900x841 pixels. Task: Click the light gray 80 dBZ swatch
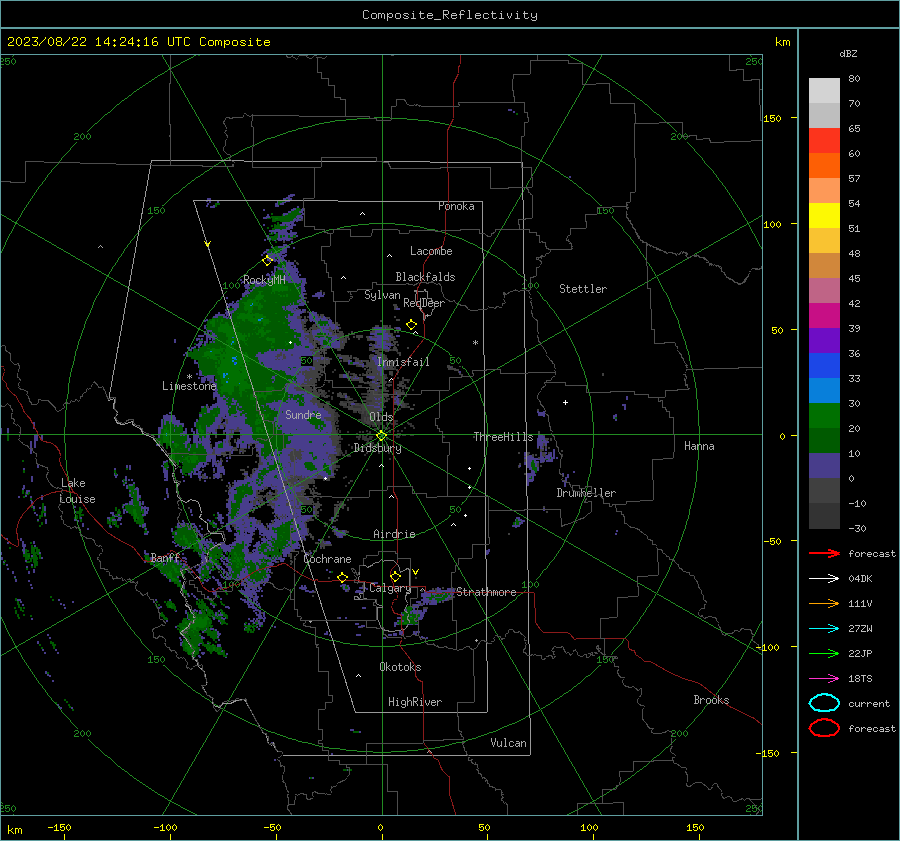pos(824,91)
